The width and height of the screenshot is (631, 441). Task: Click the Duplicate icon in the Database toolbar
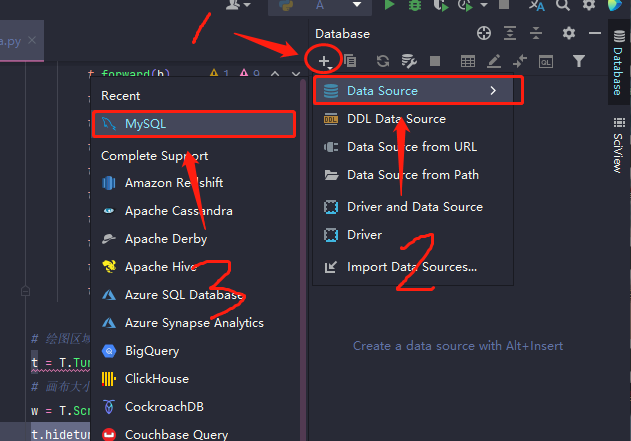click(x=350, y=62)
